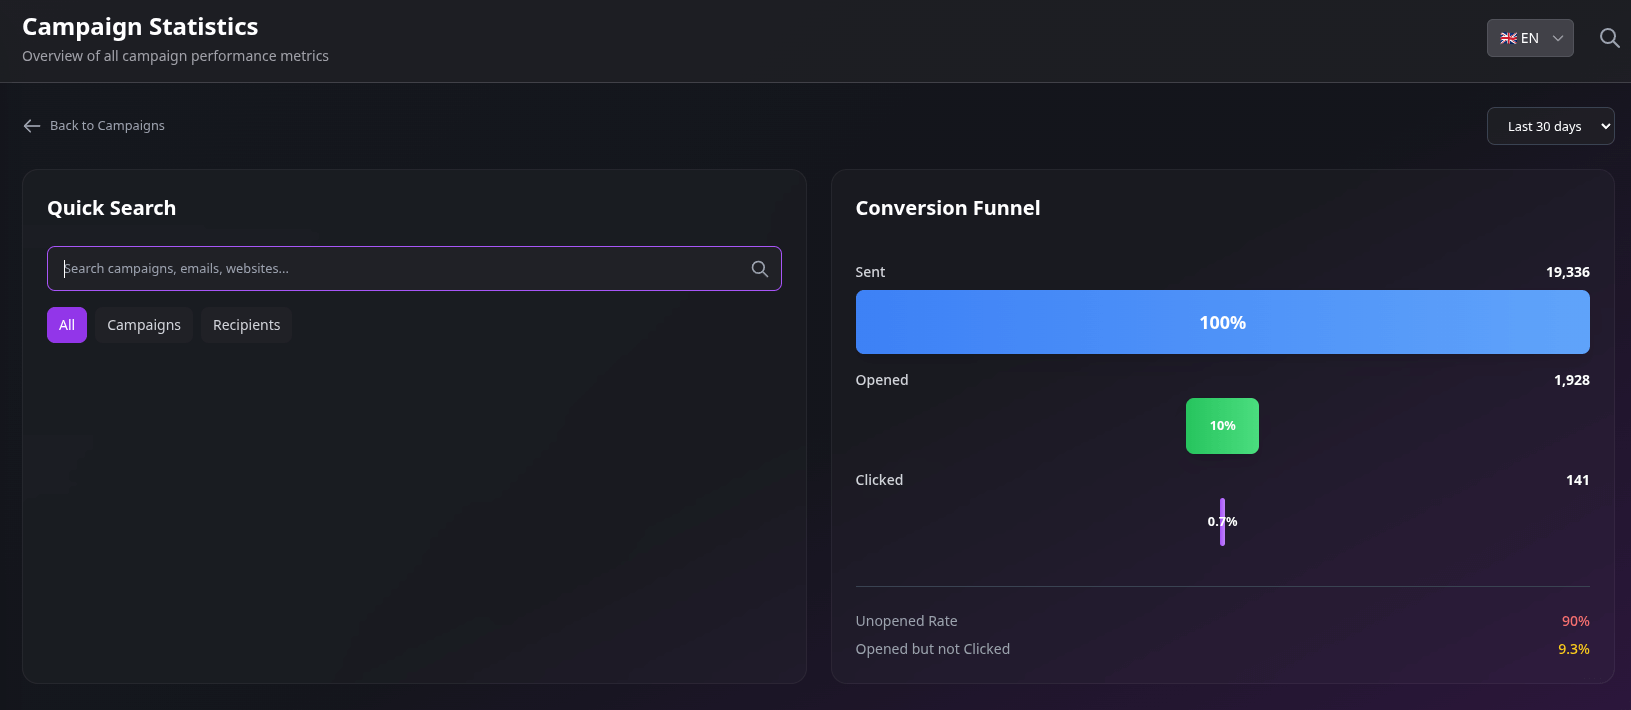The height and width of the screenshot is (710, 1631).
Task: Click the left arrow icon before Back to Campaigns
Action: point(32,126)
